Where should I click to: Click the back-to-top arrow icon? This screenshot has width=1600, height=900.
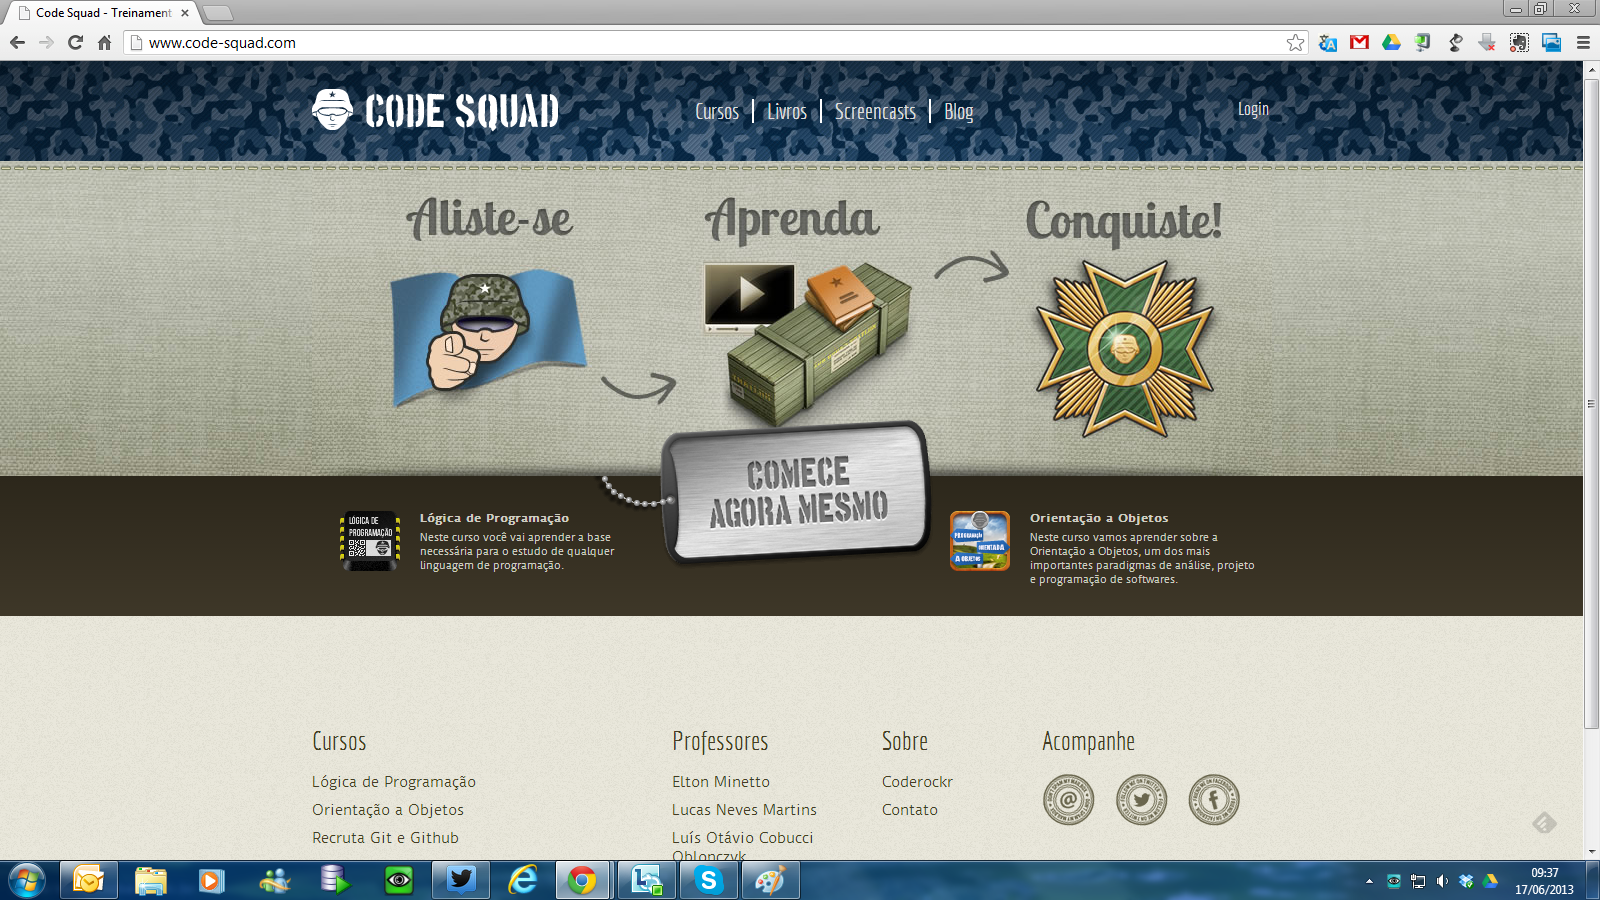1544,823
